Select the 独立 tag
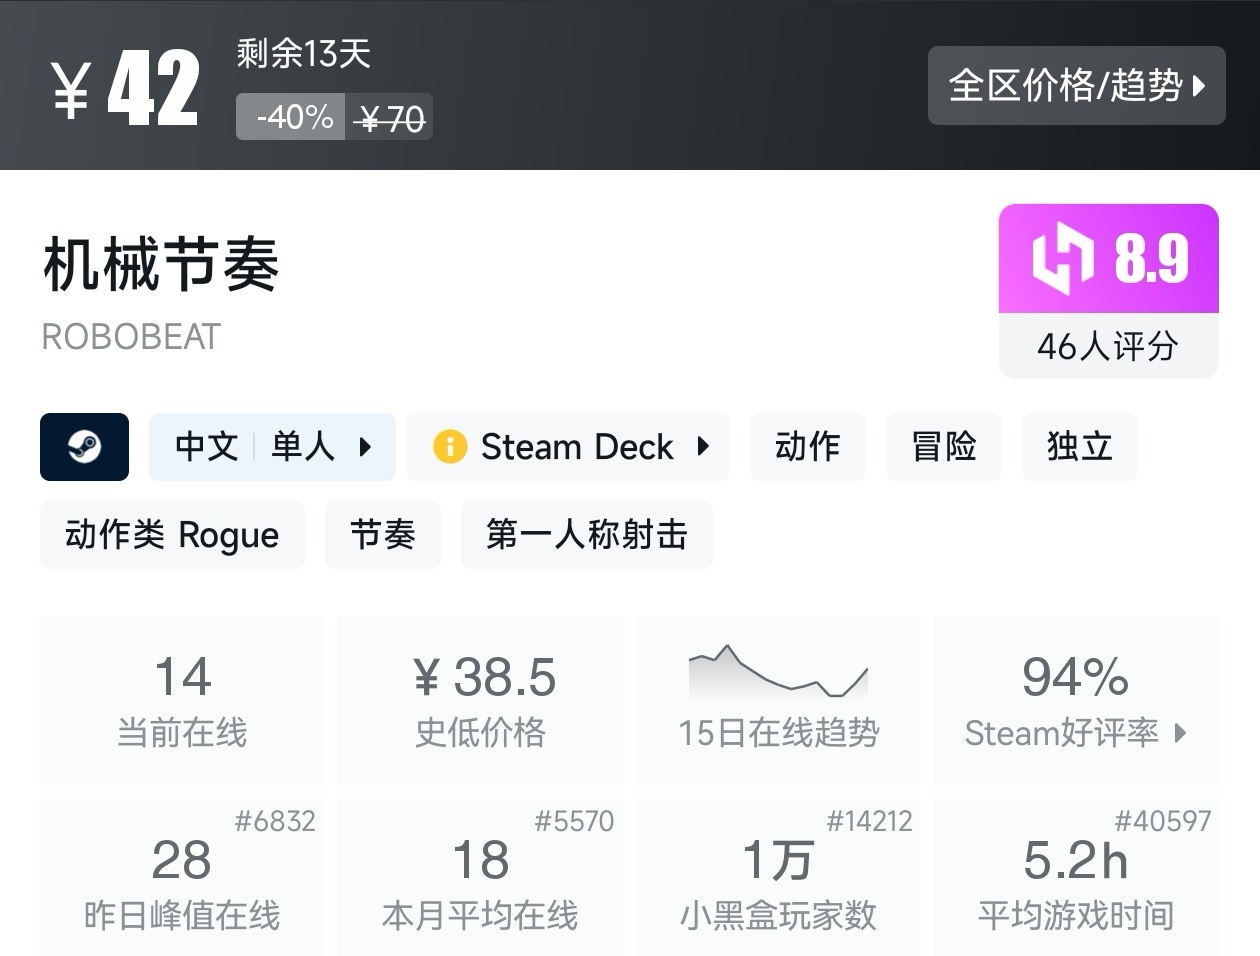The width and height of the screenshot is (1260, 956). pyautogui.click(x=1079, y=447)
